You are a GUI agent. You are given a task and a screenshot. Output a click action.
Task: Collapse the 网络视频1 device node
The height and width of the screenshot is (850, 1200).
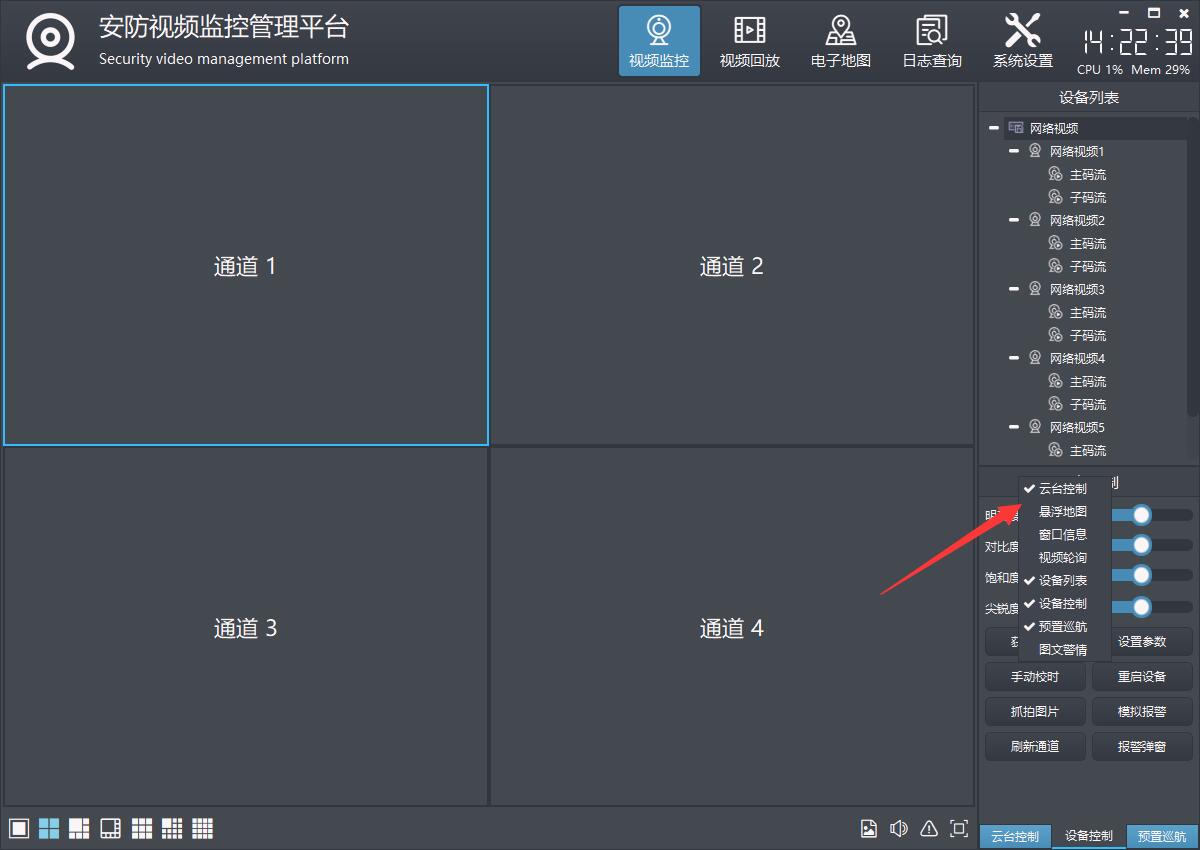[x=1014, y=151]
